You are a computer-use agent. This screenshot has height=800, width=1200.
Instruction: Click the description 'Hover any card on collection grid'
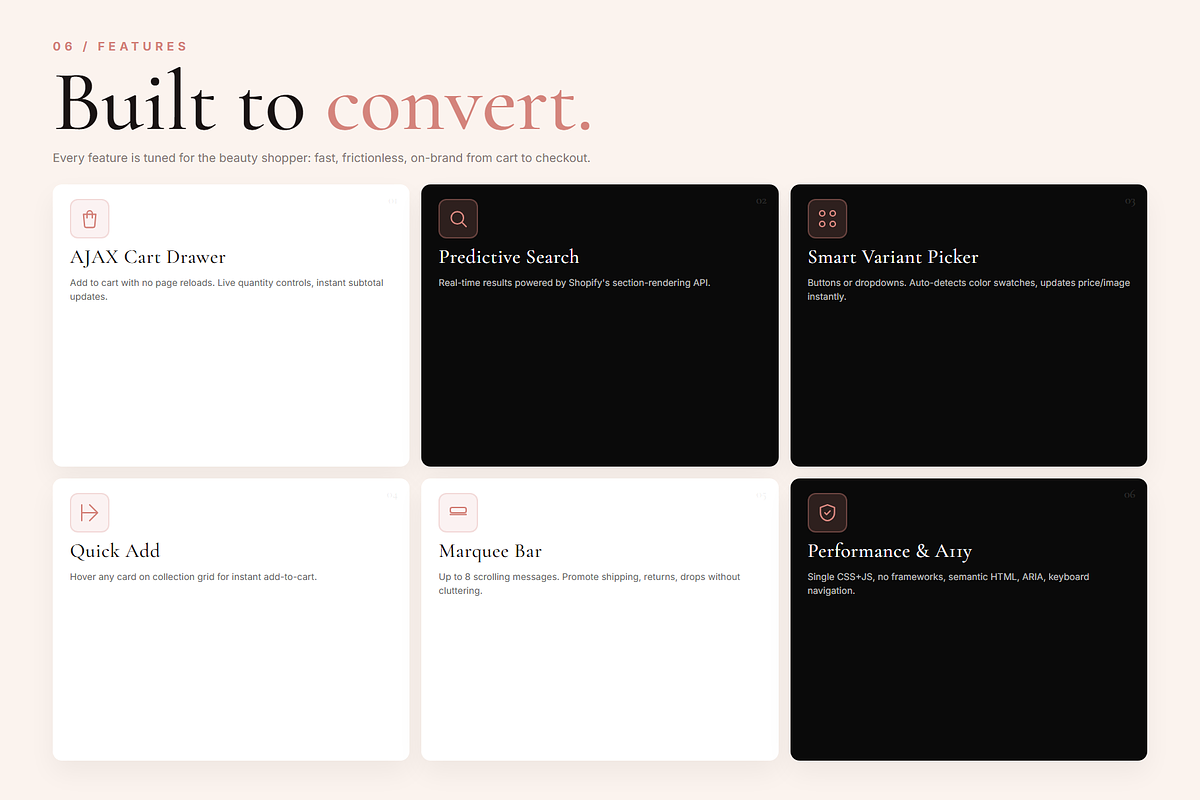coord(193,577)
